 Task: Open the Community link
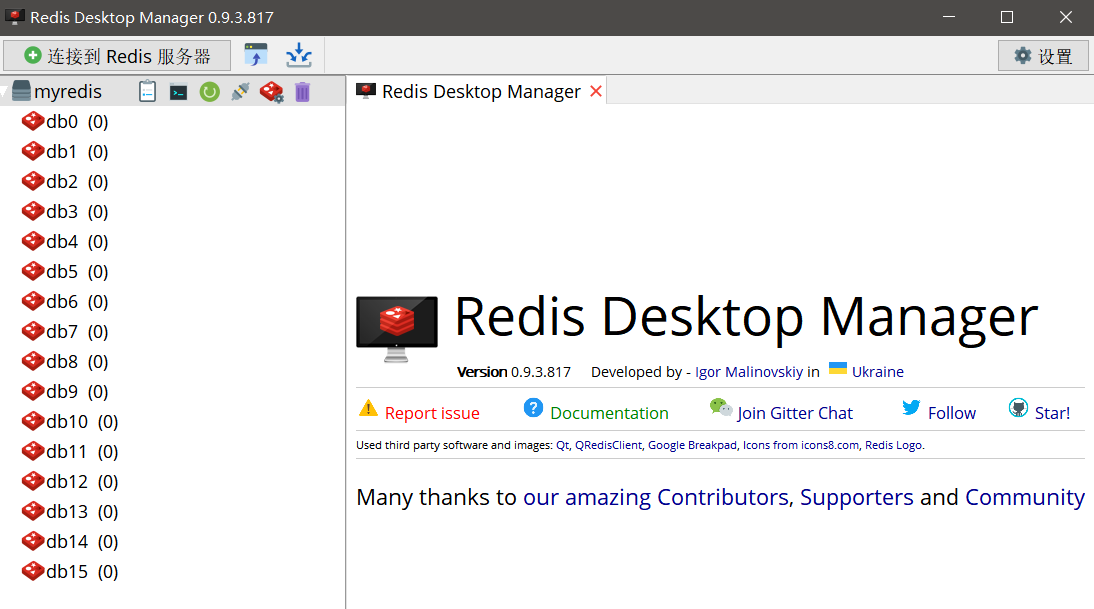click(1025, 497)
